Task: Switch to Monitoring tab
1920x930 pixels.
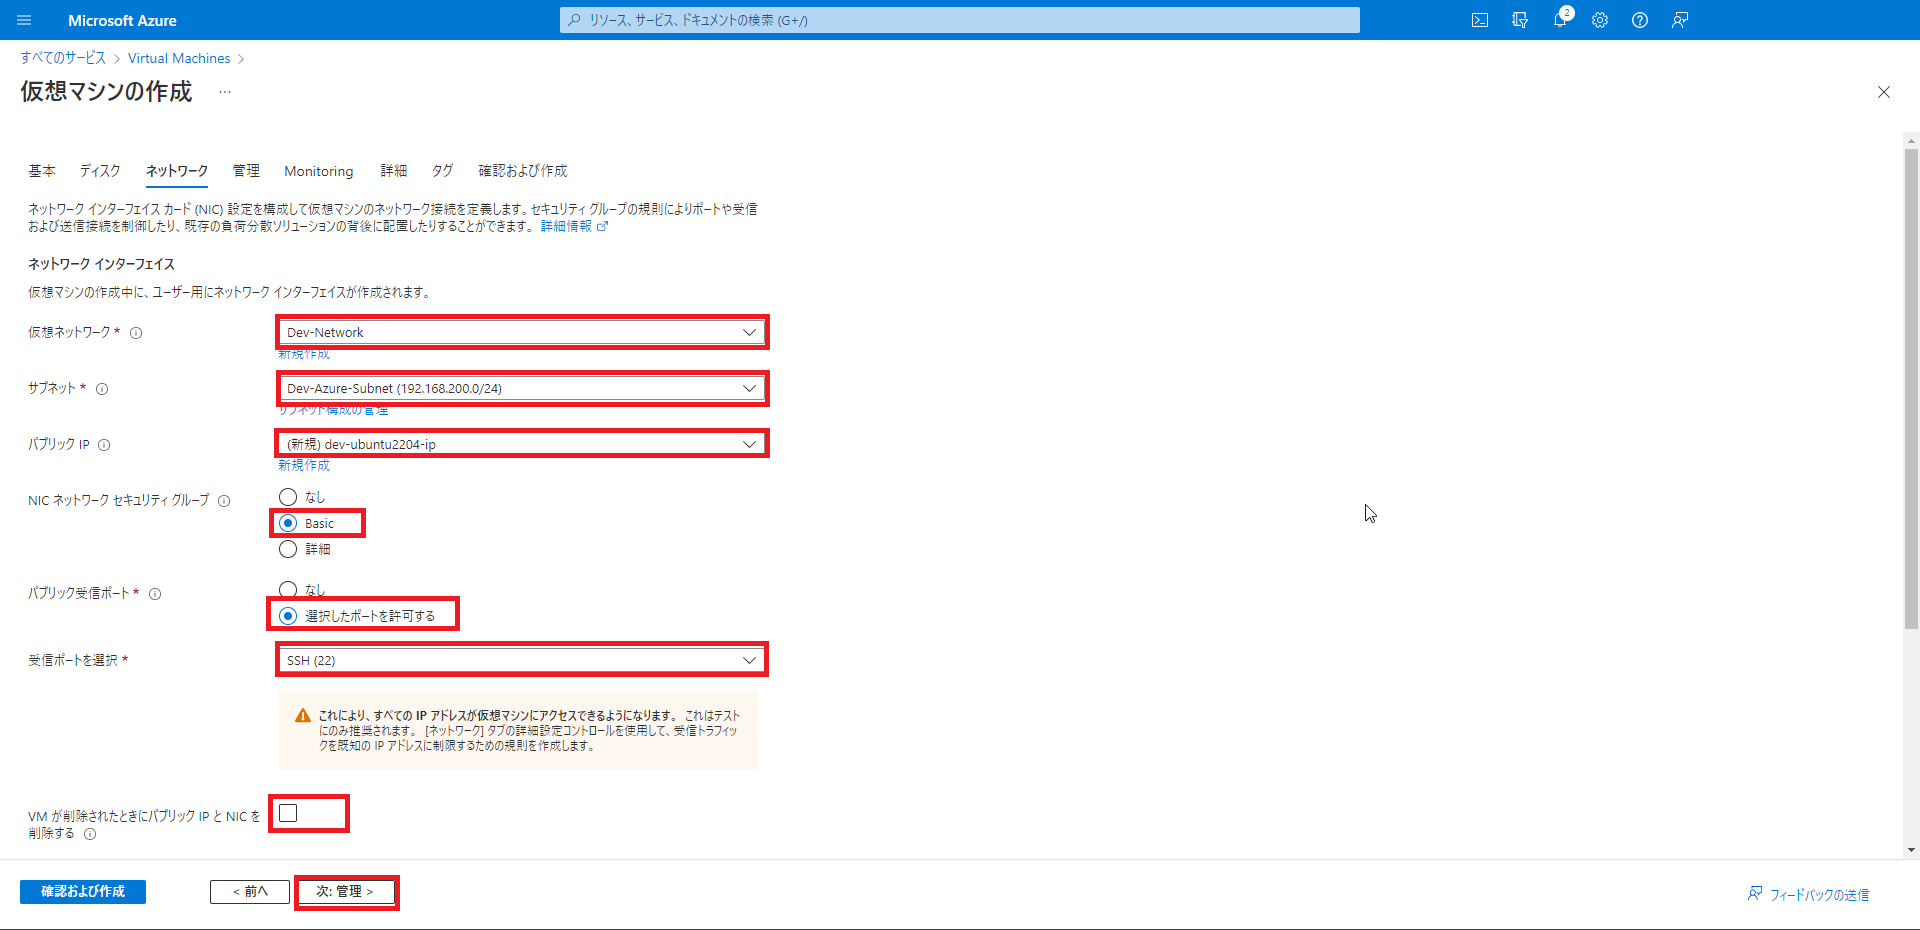Action: [x=319, y=171]
